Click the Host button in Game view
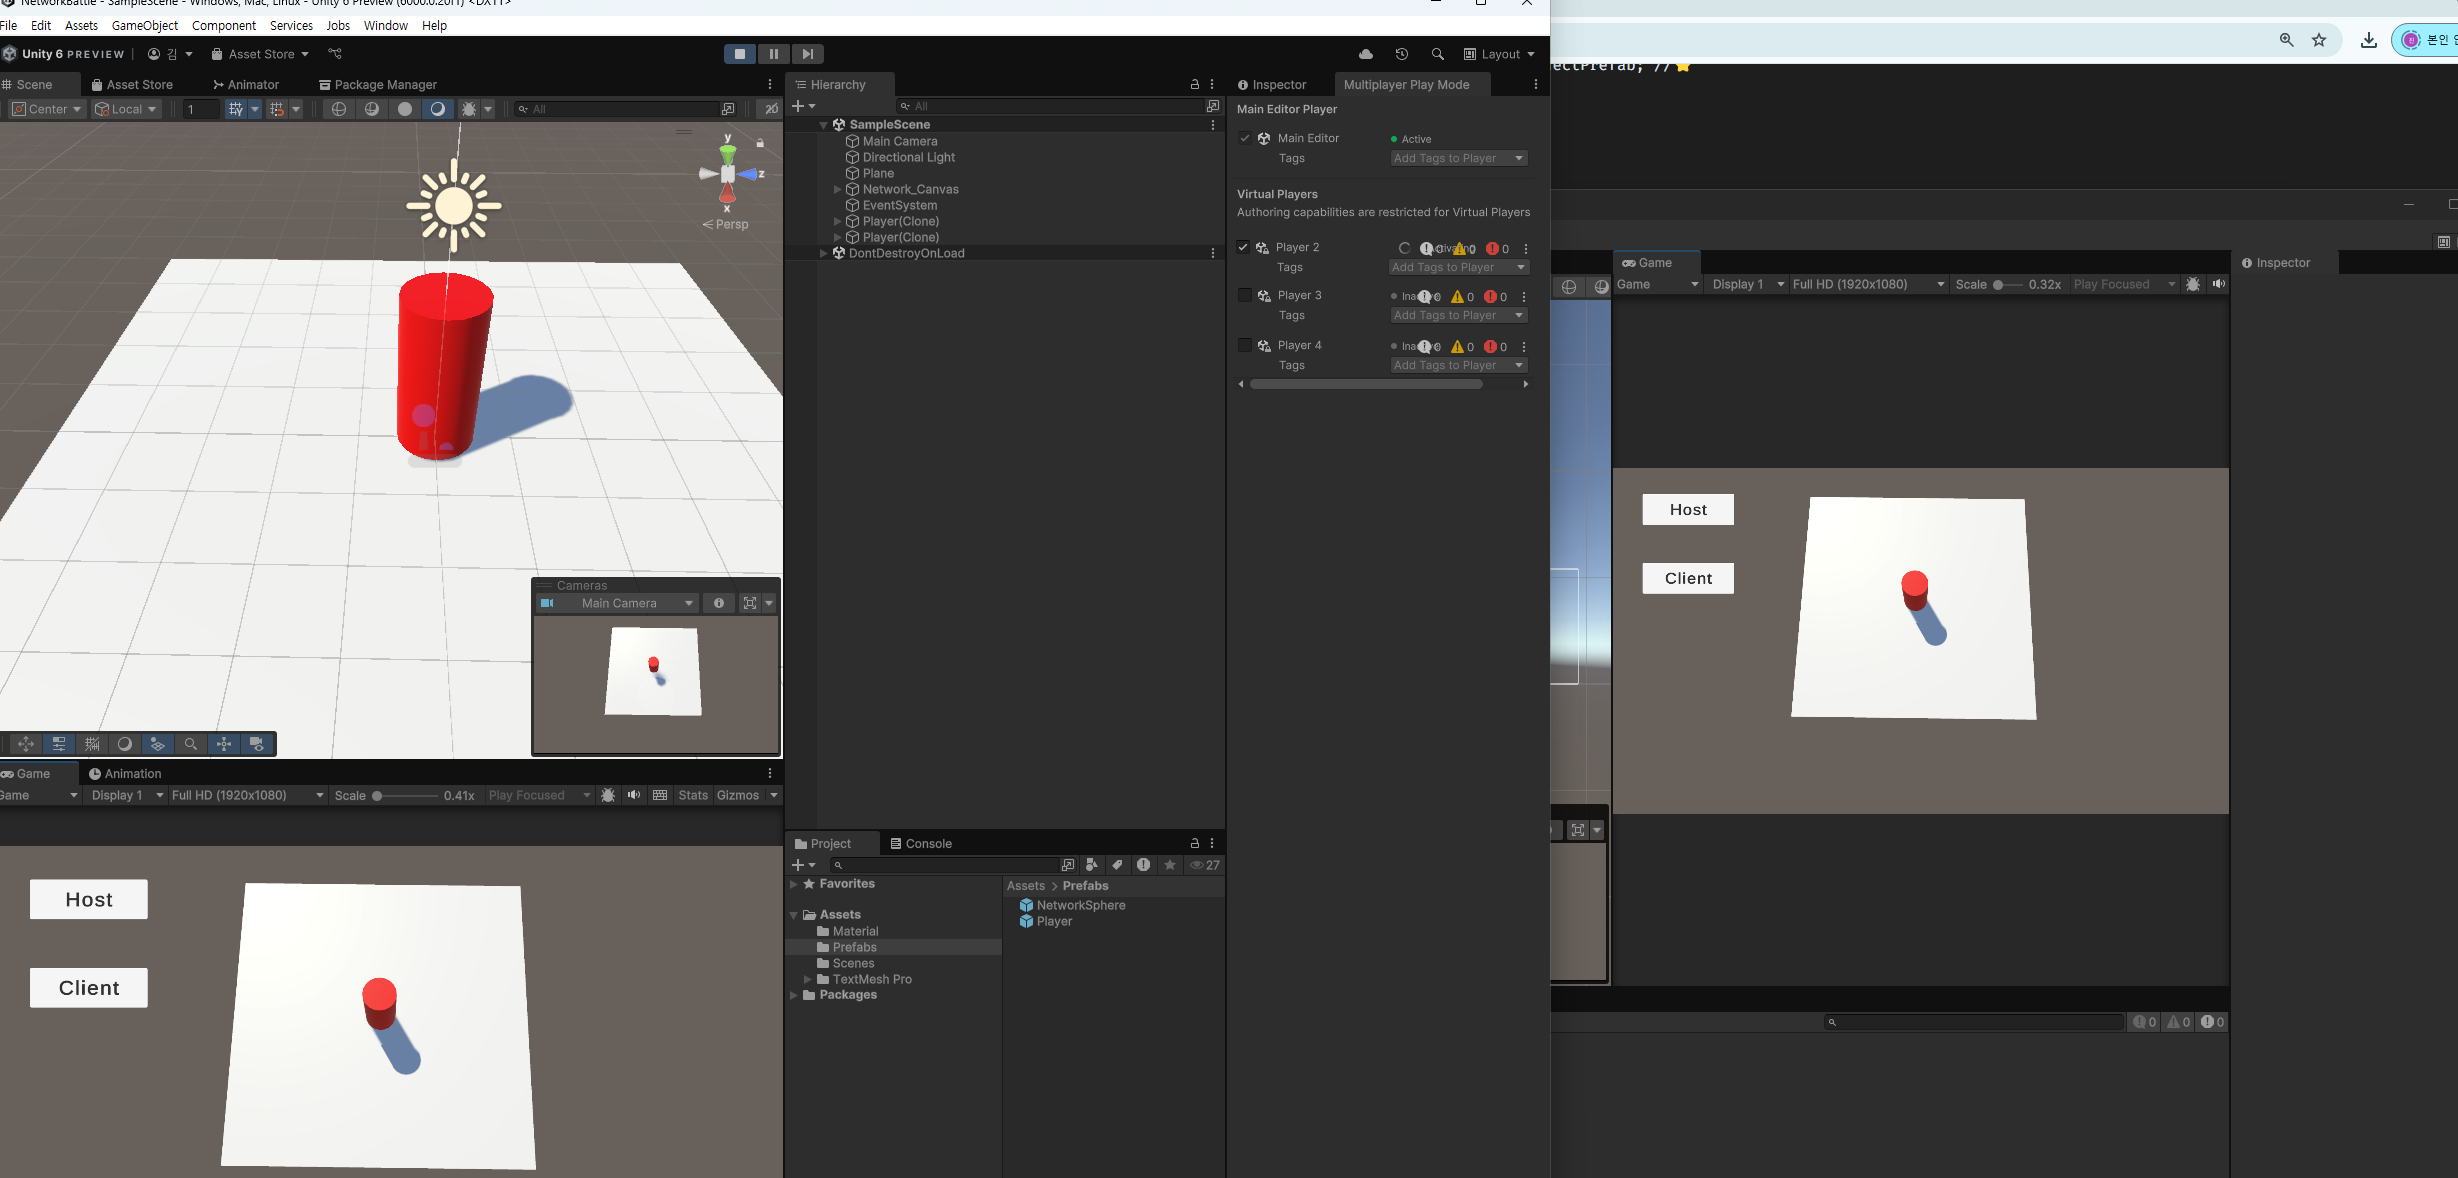The width and height of the screenshot is (2458, 1178). (x=89, y=899)
